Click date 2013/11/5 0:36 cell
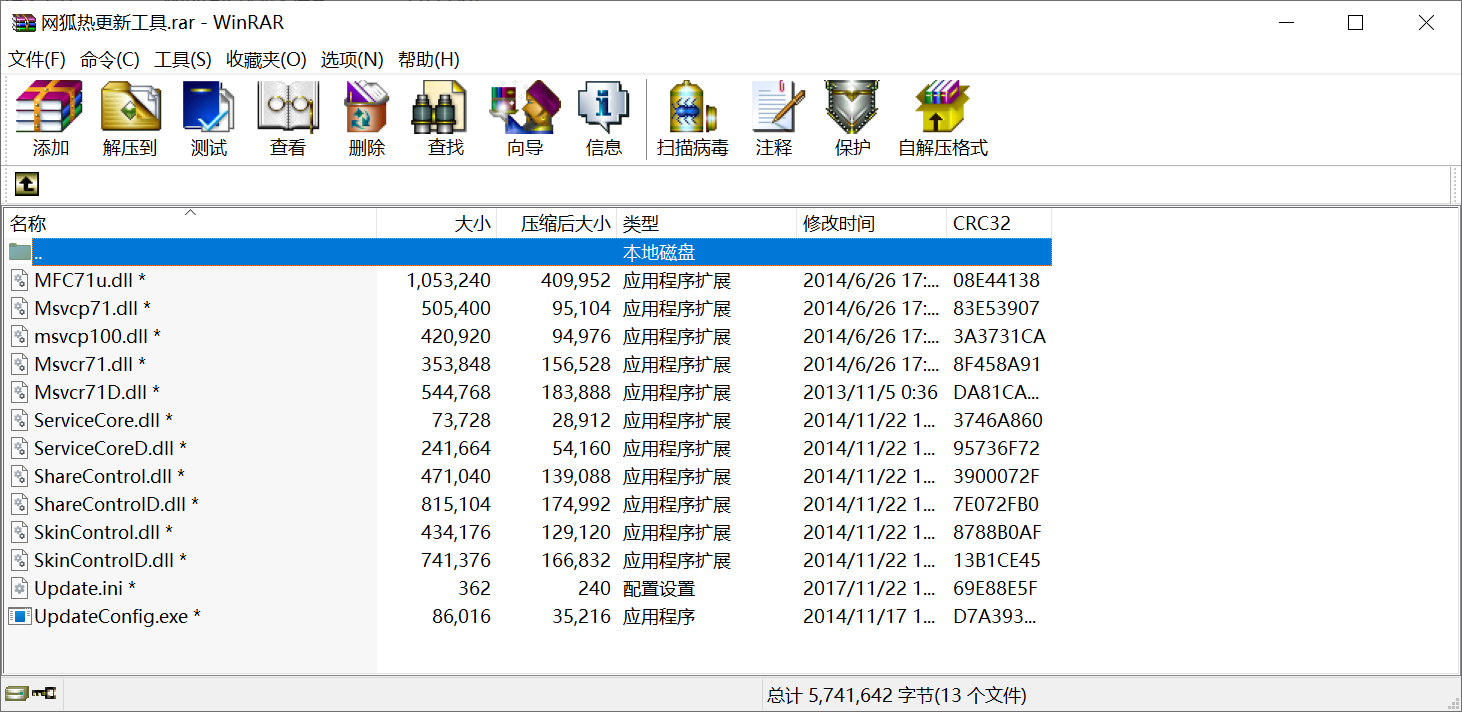 pyautogui.click(x=870, y=392)
